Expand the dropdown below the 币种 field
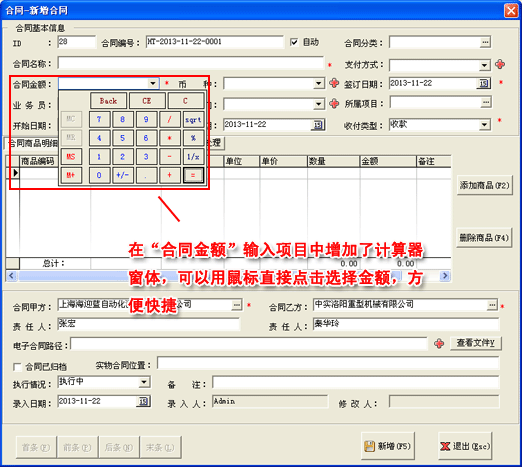 319,104
